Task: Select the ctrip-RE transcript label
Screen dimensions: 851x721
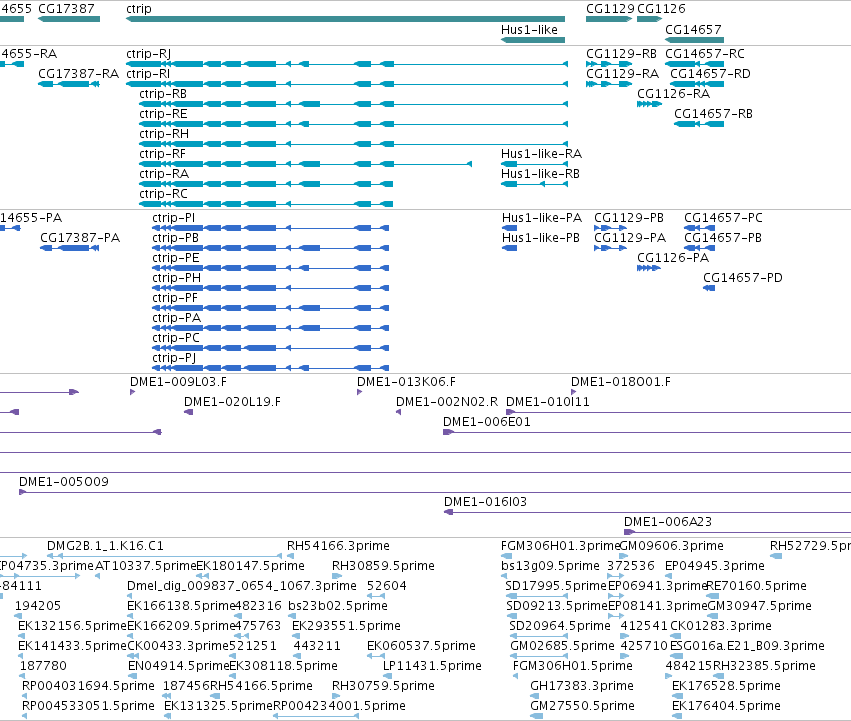Action: [x=163, y=114]
